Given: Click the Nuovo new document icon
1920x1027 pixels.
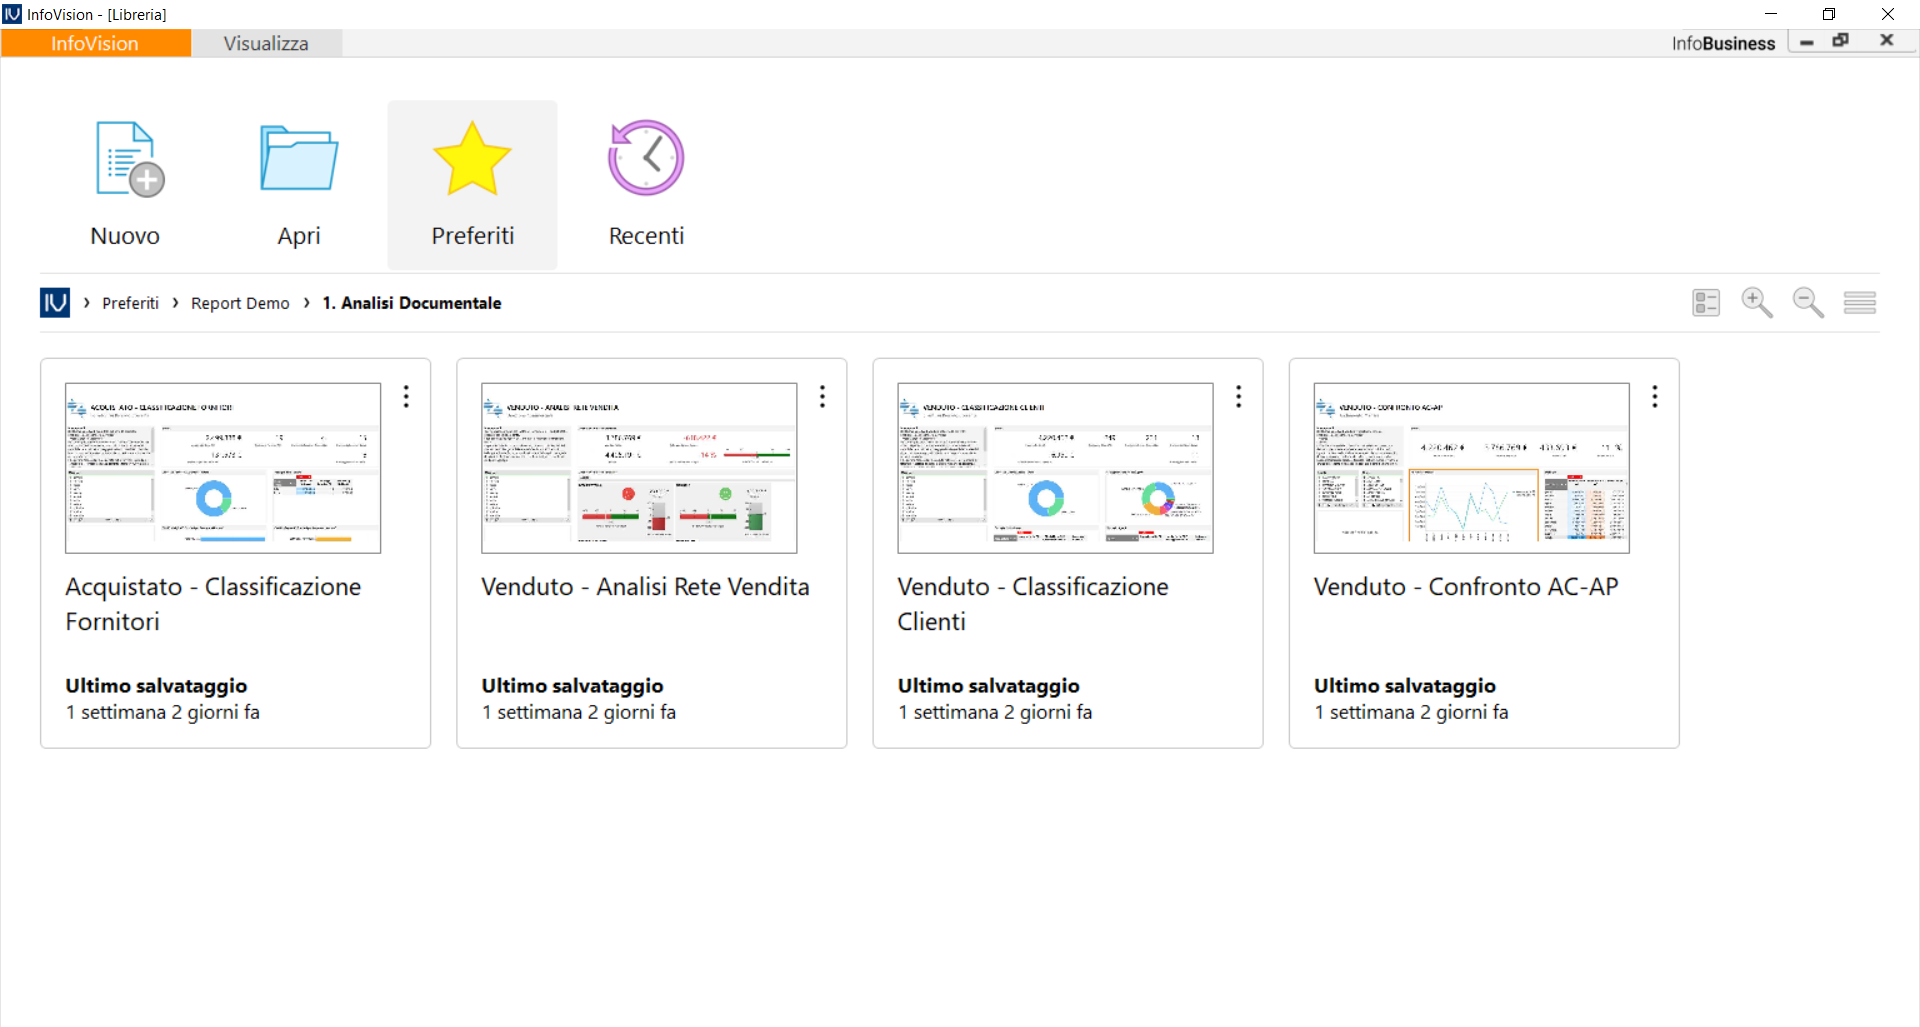Looking at the screenshot, I should (128, 160).
